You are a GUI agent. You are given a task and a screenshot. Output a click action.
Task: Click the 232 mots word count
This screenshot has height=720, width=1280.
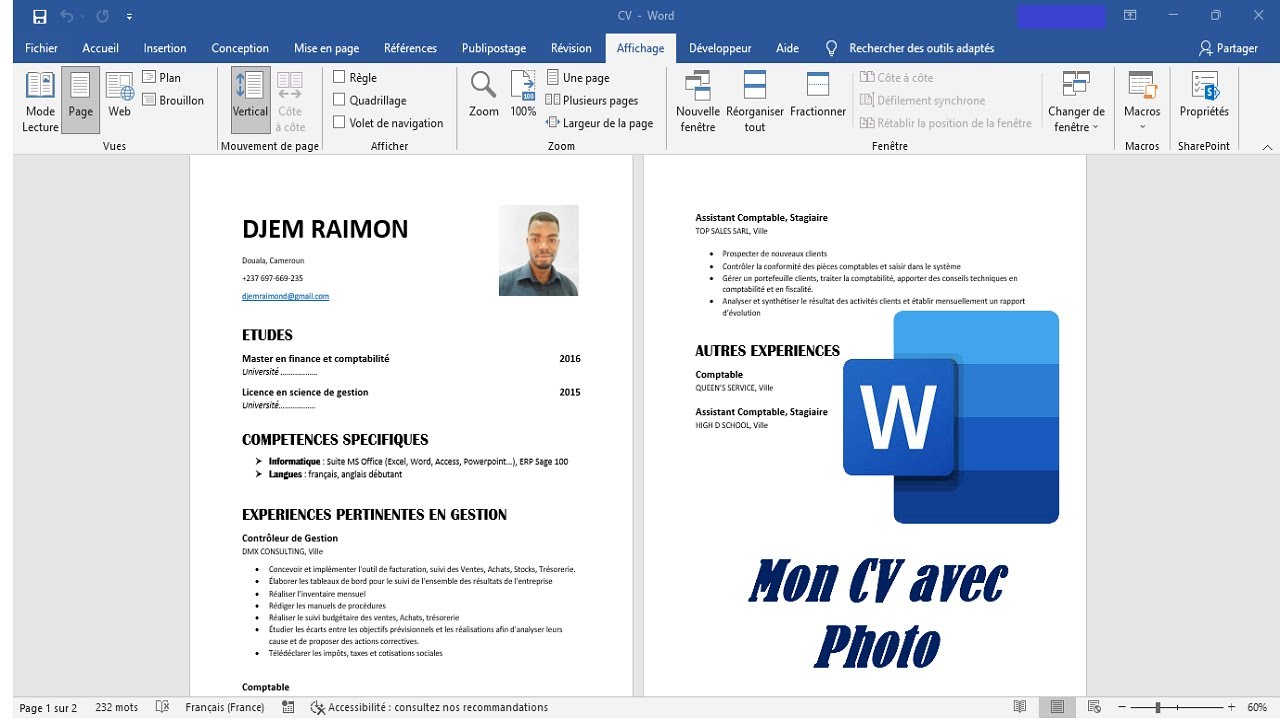[117, 707]
